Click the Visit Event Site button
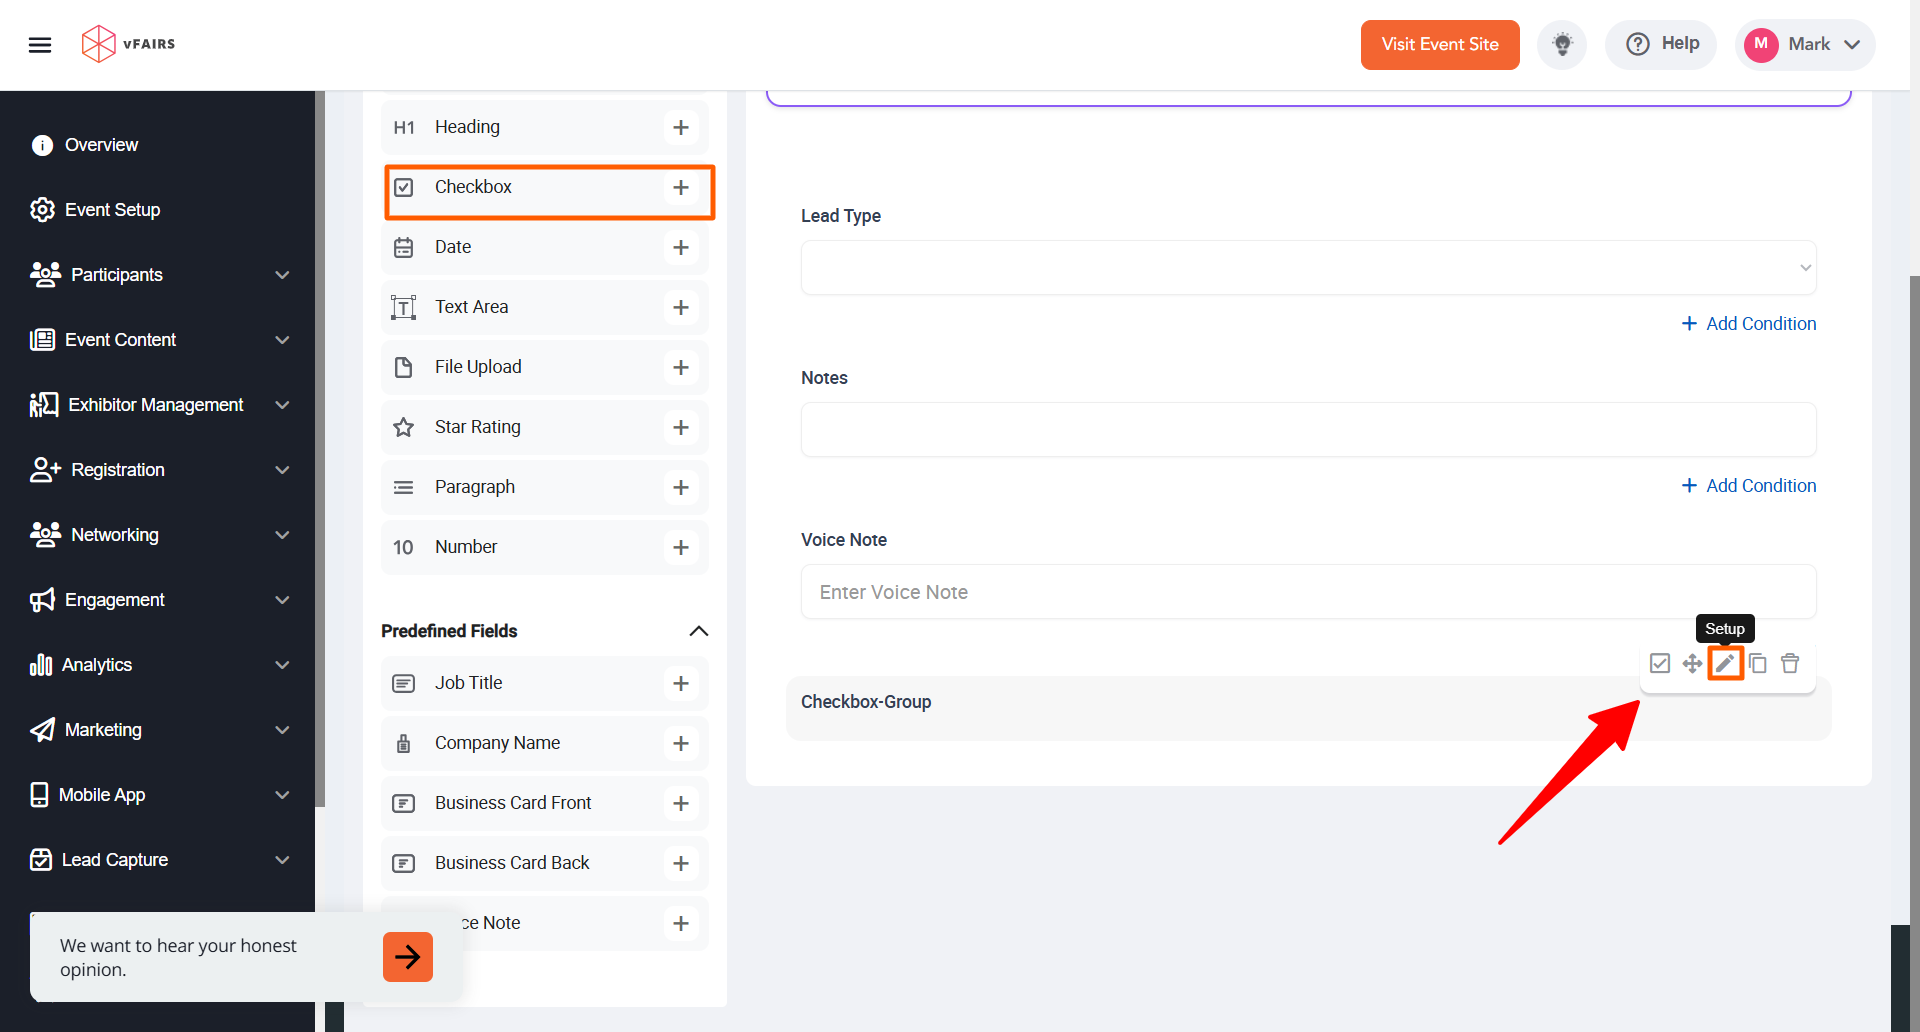This screenshot has height=1032, width=1920. coord(1440,44)
